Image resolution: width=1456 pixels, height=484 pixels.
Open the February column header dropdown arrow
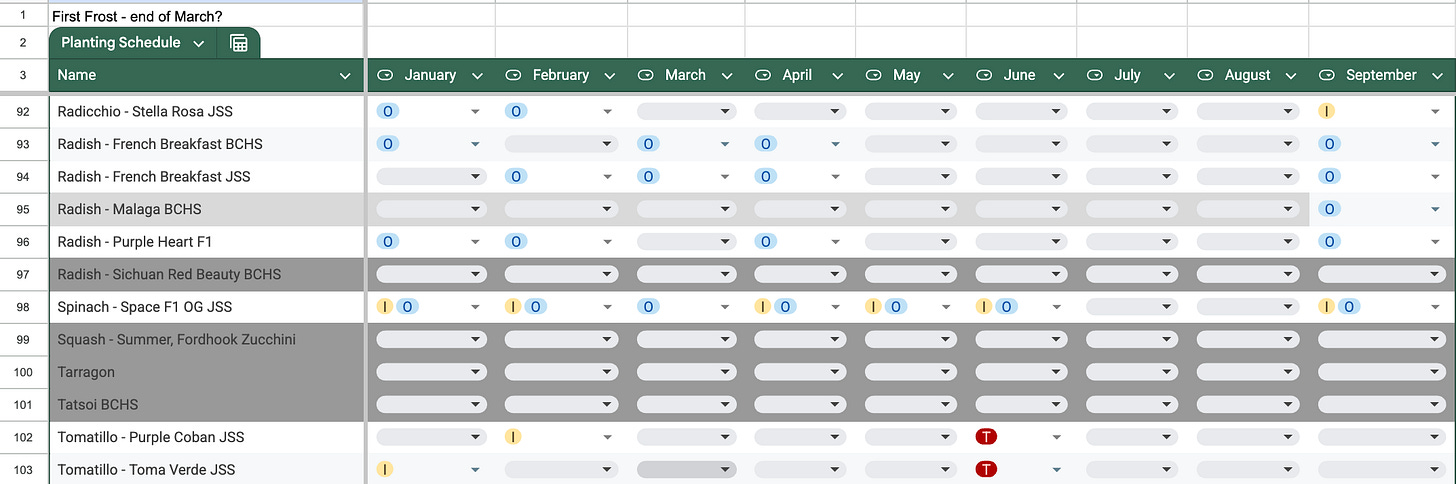coord(607,75)
